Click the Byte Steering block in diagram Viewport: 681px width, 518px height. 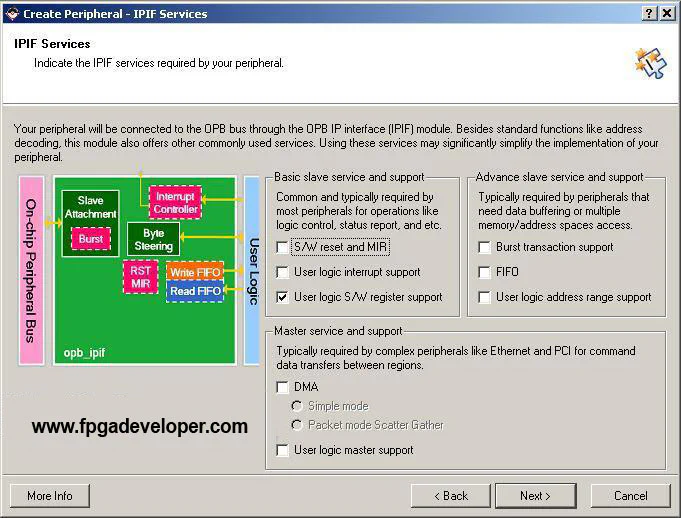[153, 239]
